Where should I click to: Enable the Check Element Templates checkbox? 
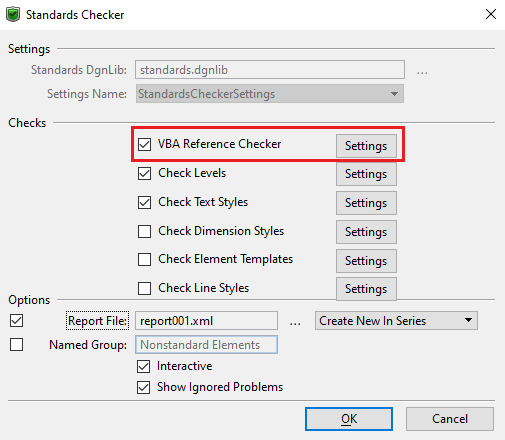coord(144,259)
